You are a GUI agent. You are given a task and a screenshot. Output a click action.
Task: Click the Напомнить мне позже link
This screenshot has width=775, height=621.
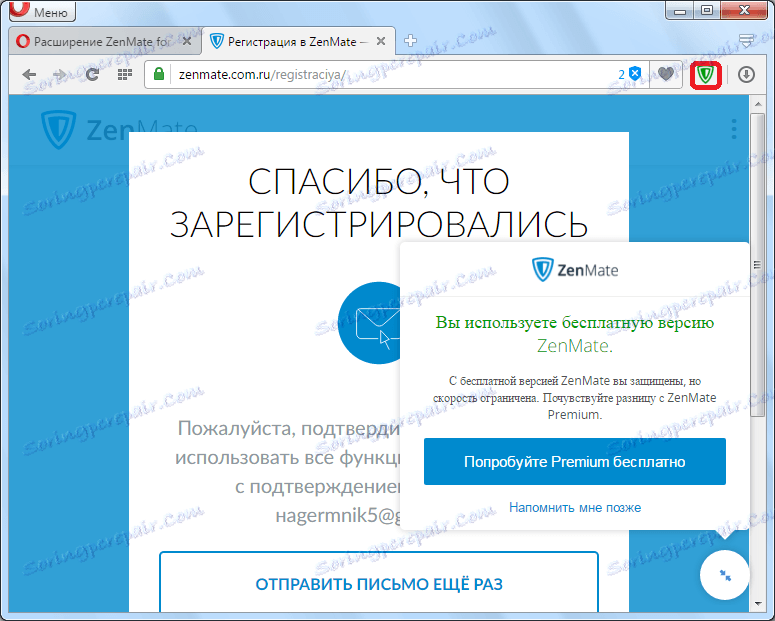(x=575, y=507)
